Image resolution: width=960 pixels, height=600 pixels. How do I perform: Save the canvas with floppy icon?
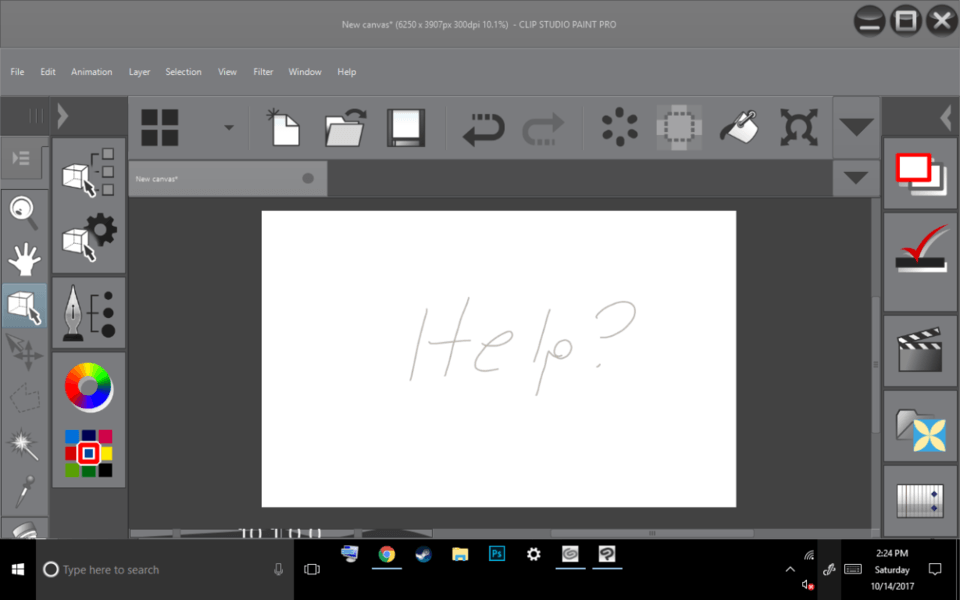[x=406, y=128]
